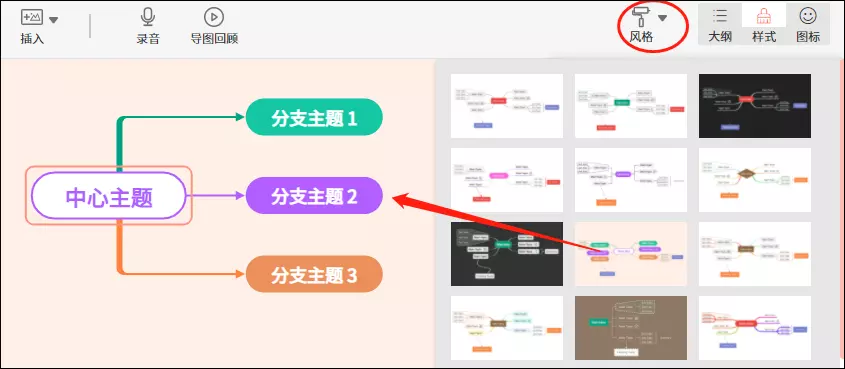
Task: Choose the theme with brown diamond center
Action: click(754, 180)
